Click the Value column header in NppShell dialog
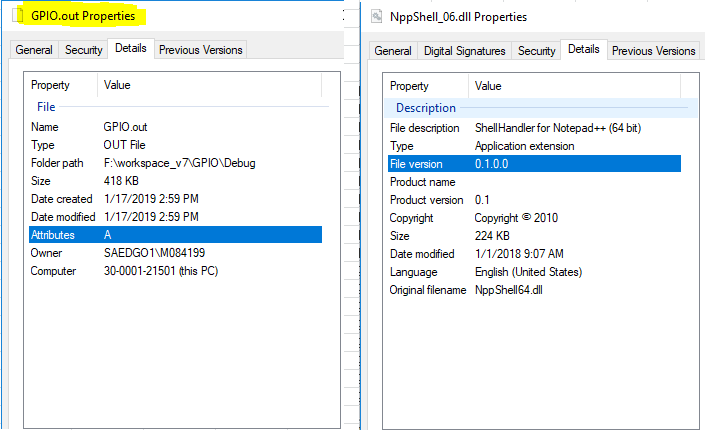 [488, 86]
